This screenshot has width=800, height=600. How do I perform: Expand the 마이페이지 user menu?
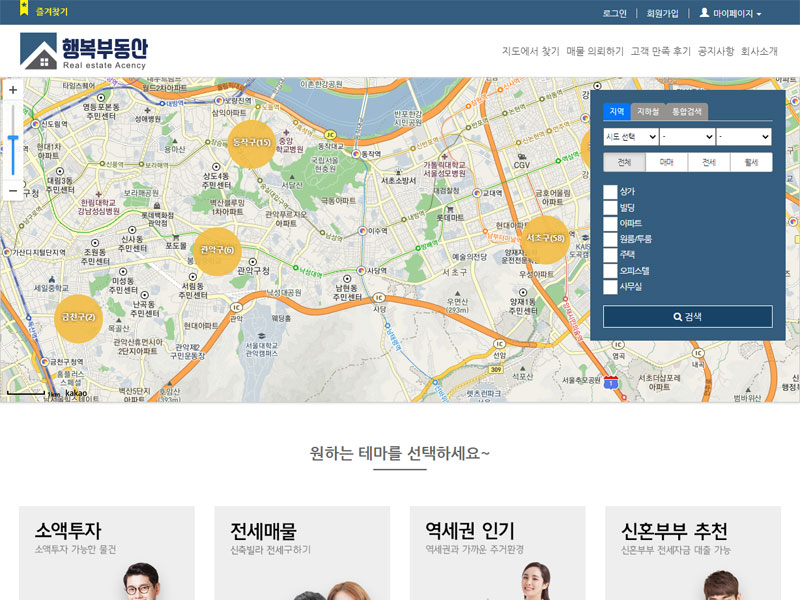[x=730, y=14]
